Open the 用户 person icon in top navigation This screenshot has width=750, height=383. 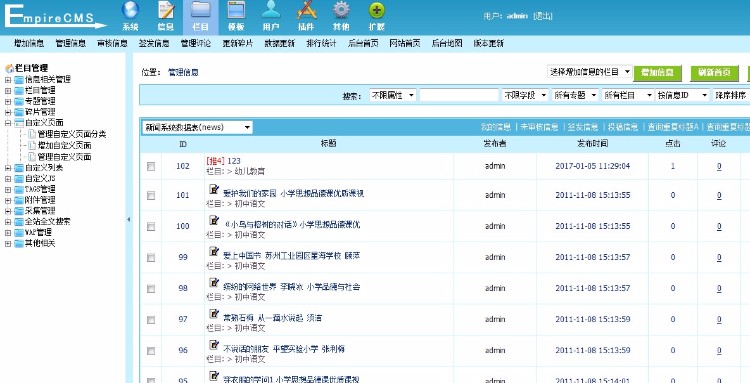(x=271, y=10)
